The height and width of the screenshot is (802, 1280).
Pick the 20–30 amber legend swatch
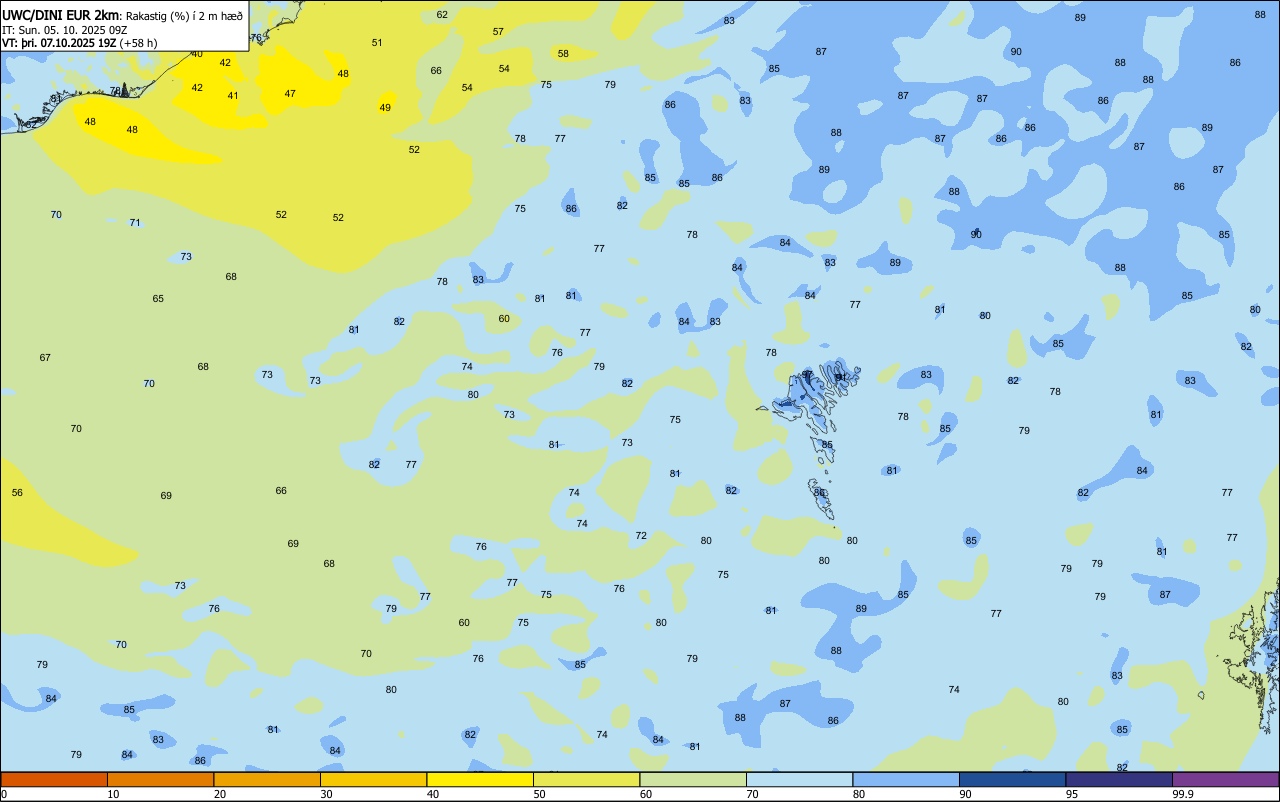[x=267, y=779]
